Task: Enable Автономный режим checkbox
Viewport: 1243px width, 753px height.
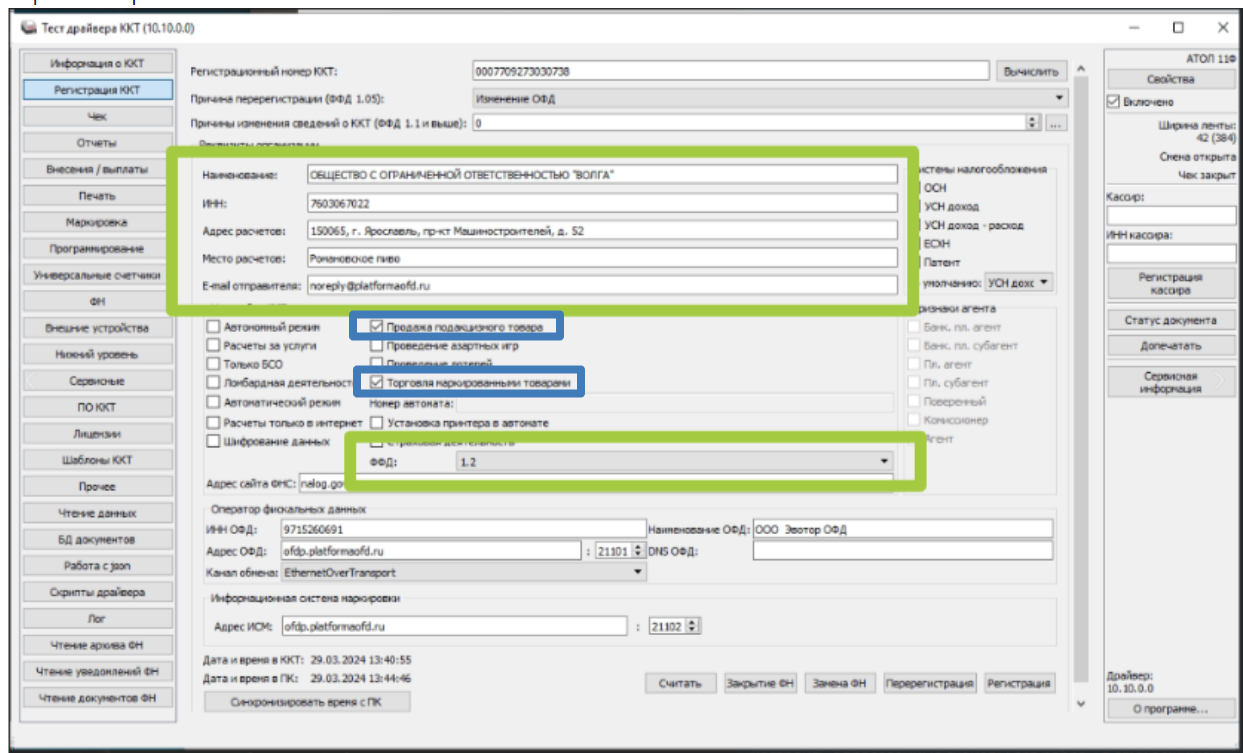Action: coord(213,327)
